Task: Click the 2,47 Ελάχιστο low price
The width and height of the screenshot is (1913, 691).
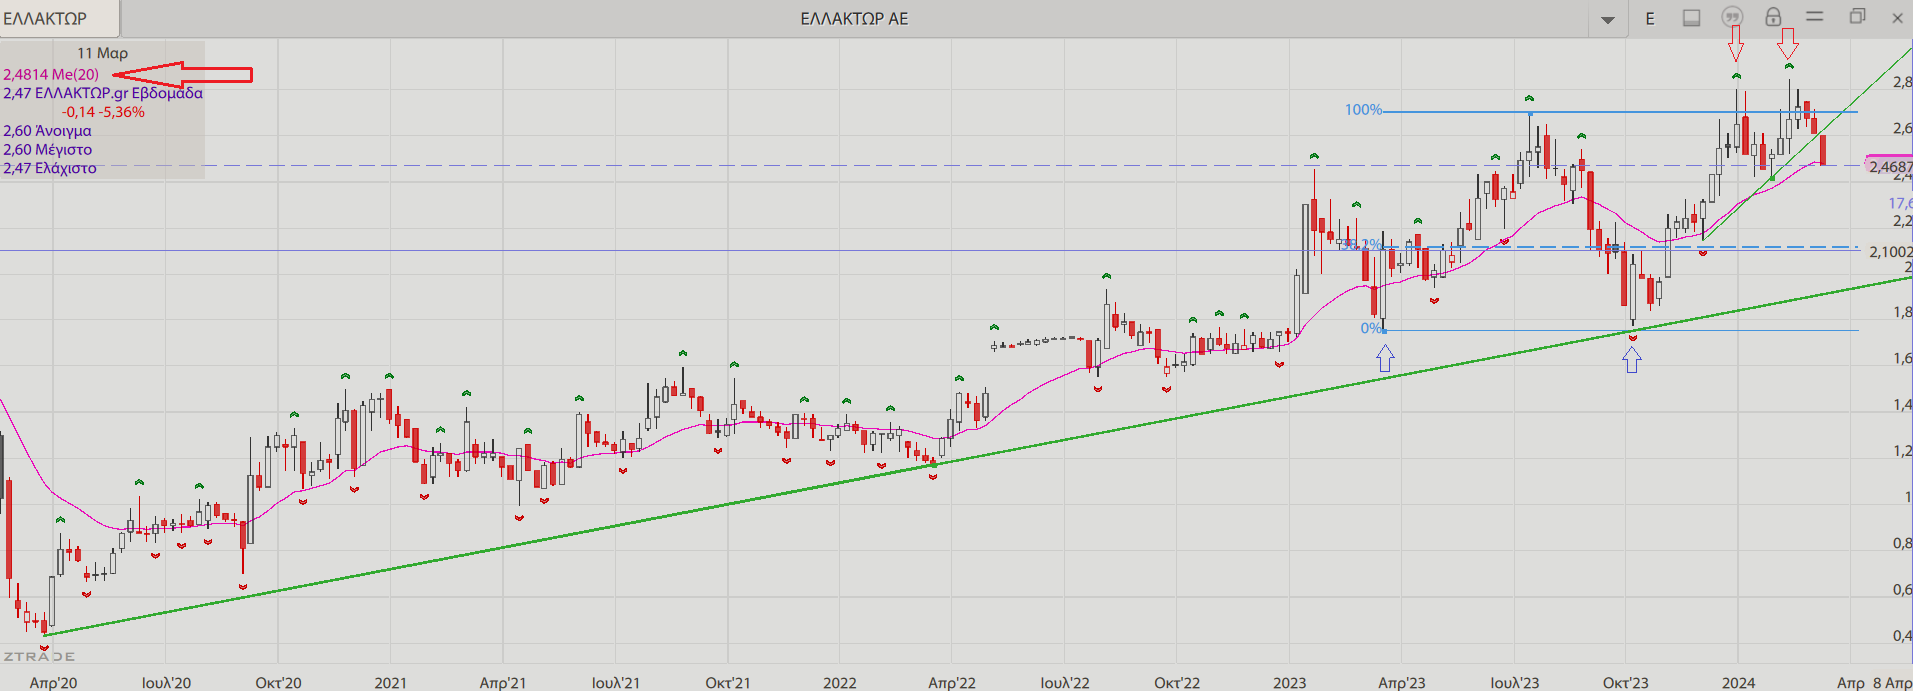Action: (x=50, y=168)
